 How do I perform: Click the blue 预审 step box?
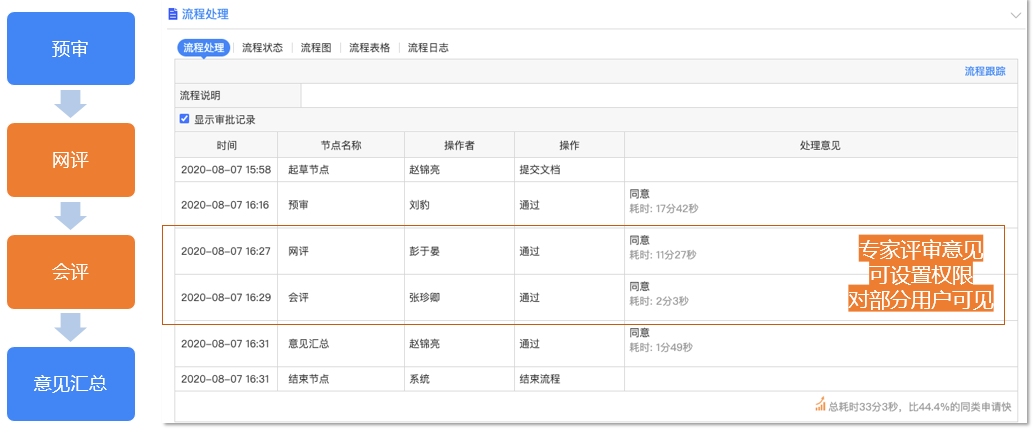pos(71,49)
